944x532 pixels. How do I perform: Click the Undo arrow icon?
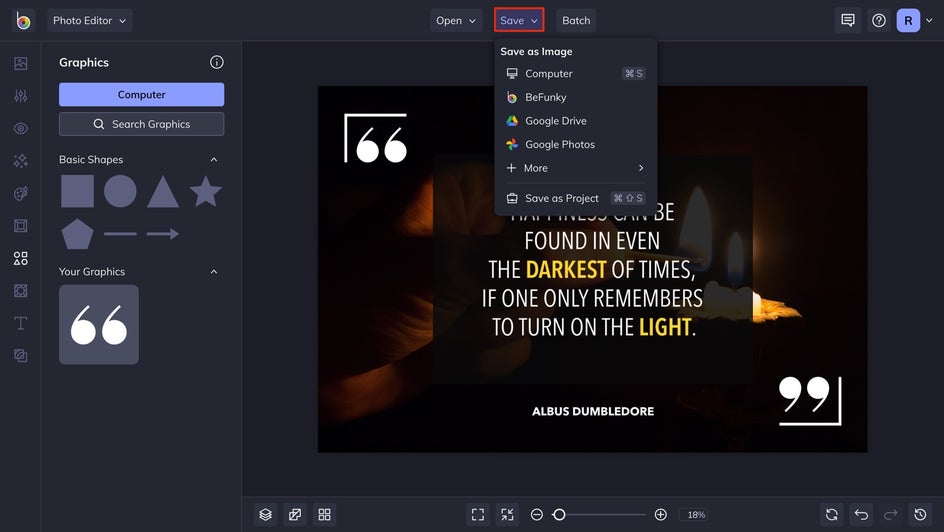coord(862,515)
